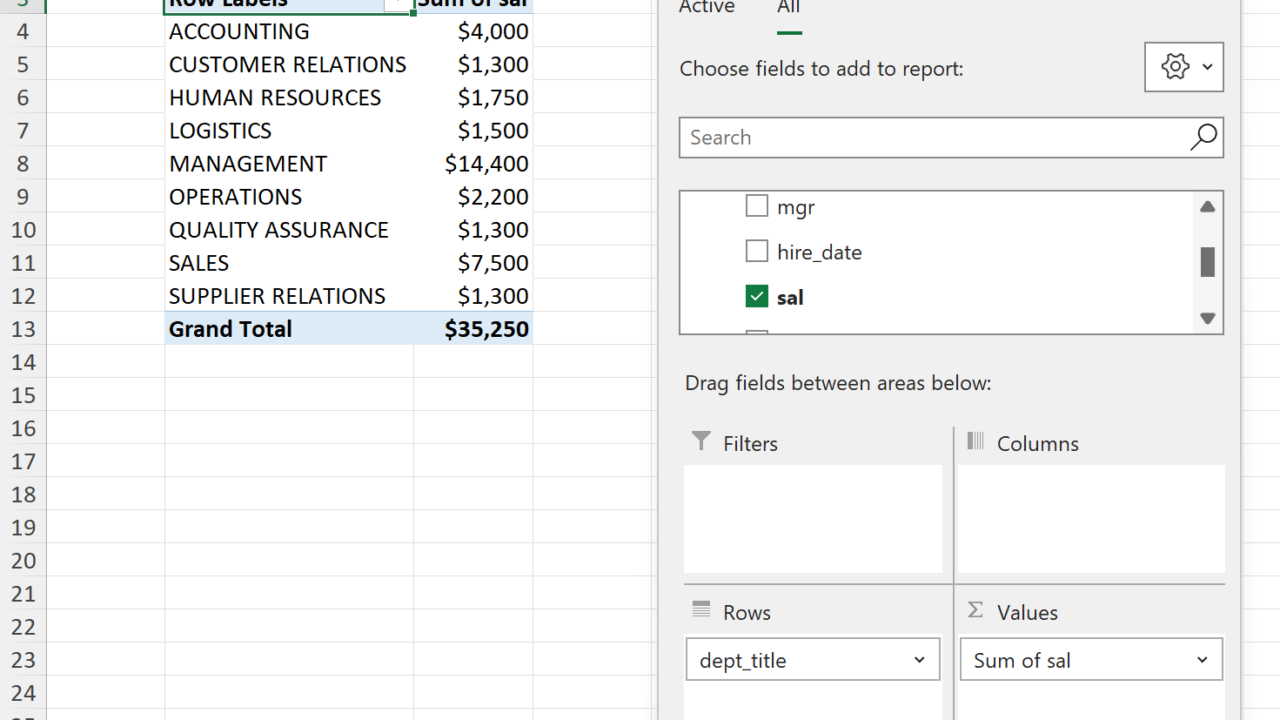The height and width of the screenshot is (720, 1280).
Task: Click the Filters funnel icon
Action: point(701,442)
